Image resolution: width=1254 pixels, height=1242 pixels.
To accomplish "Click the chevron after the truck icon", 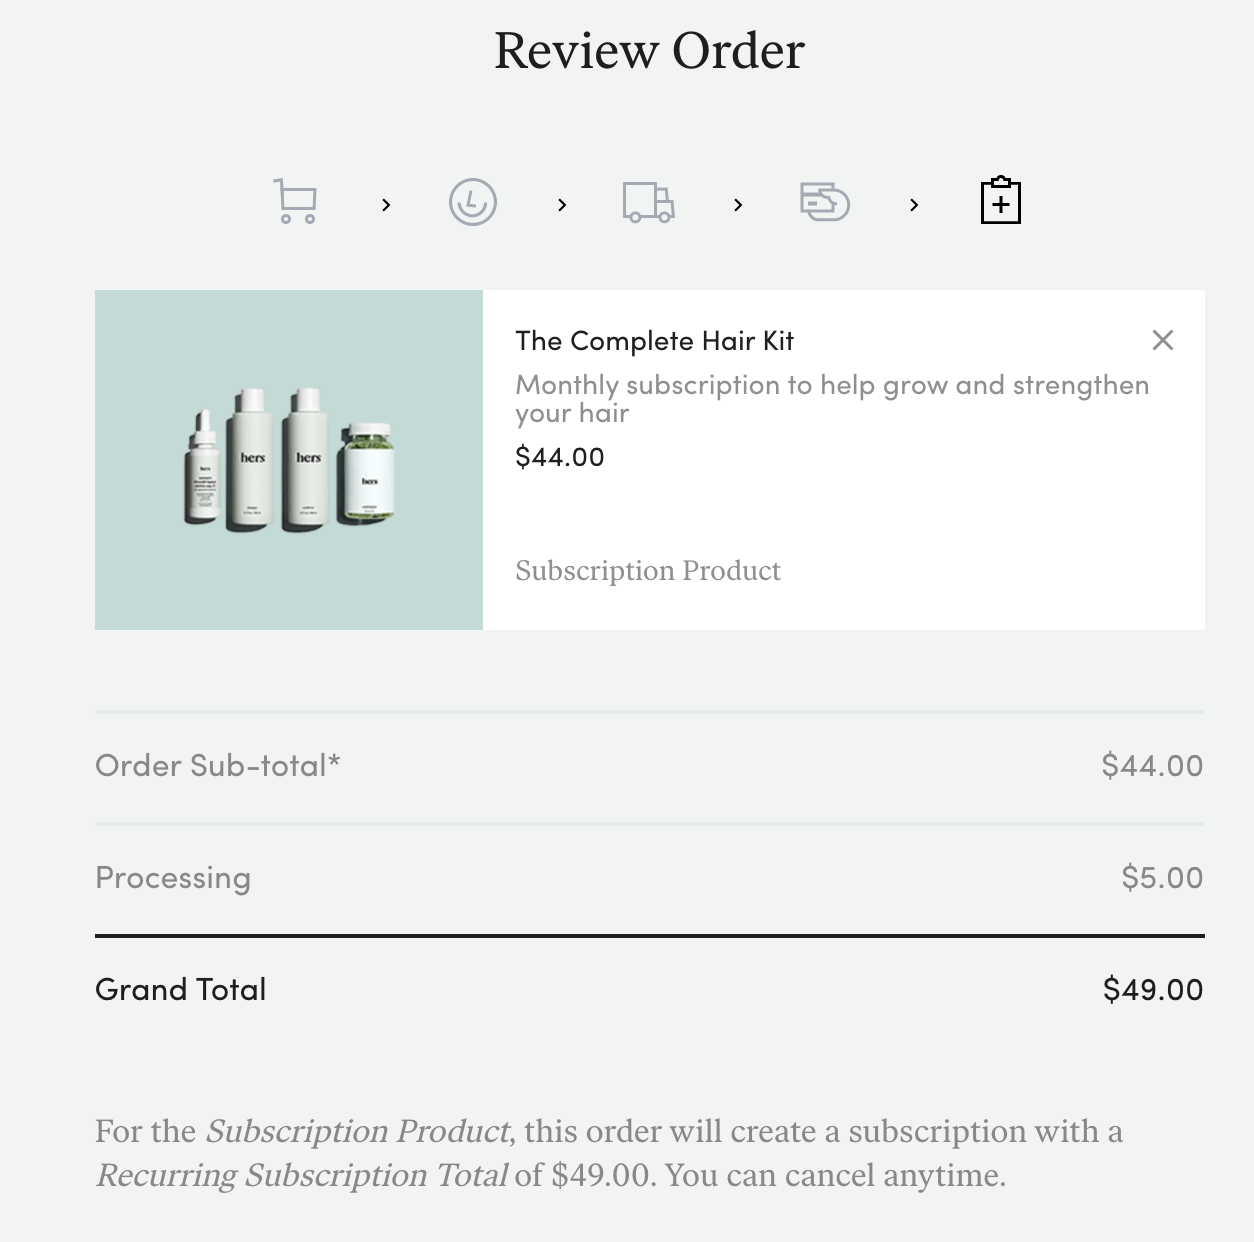I will pos(738,205).
